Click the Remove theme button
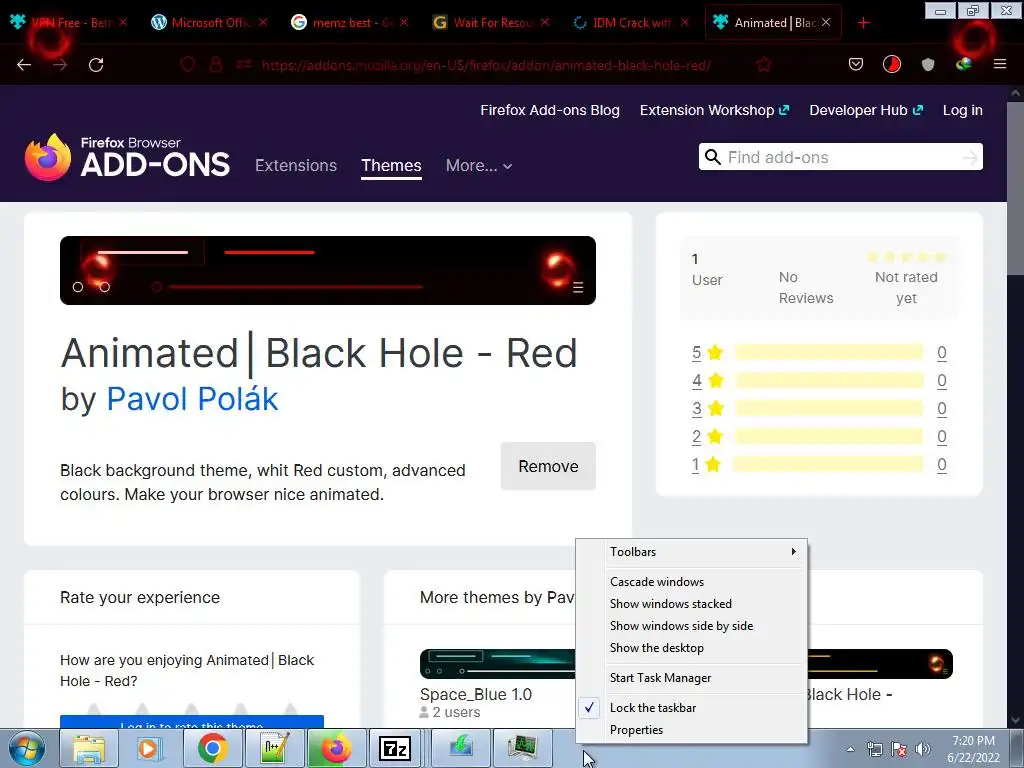This screenshot has width=1024, height=768. point(548,466)
